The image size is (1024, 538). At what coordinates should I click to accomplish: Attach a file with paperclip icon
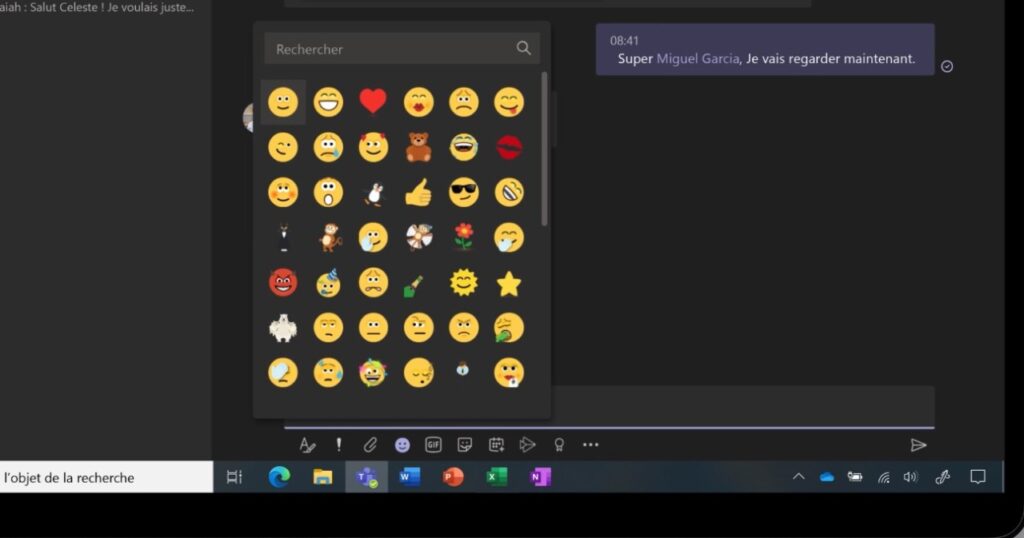click(370, 445)
